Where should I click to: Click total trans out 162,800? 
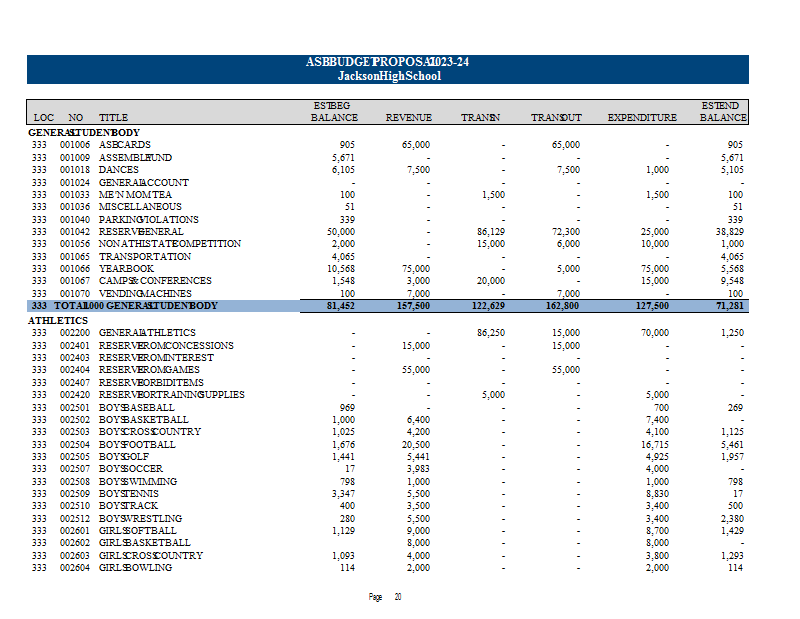click(563, 306)
